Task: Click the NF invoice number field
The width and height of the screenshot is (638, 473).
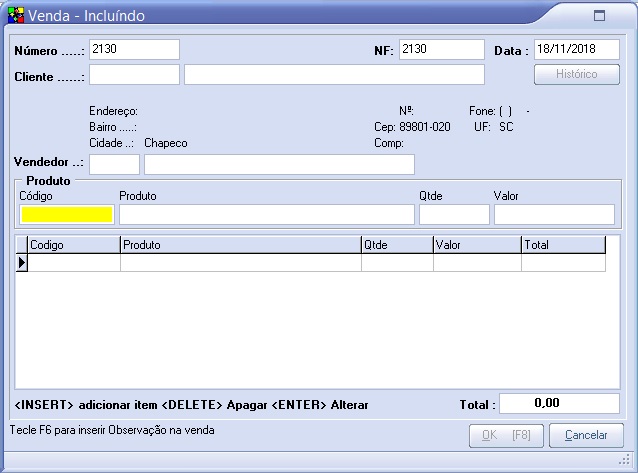Action: (x=441, y=49)
